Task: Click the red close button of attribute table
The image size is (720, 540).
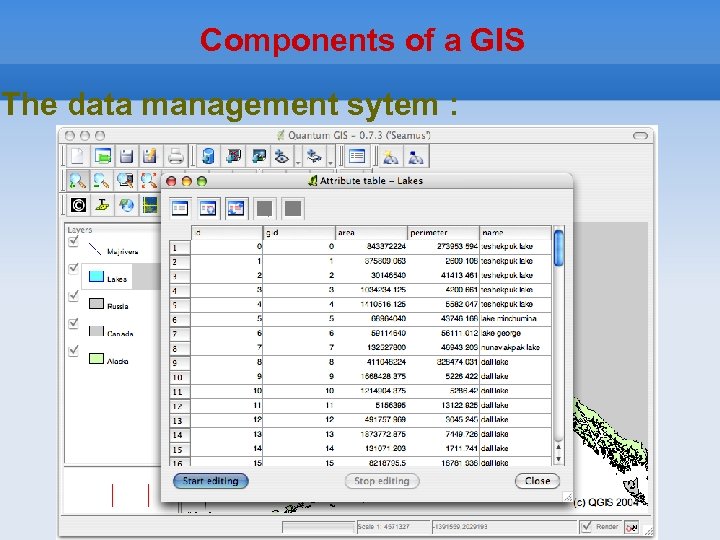Action: point(171,181)
